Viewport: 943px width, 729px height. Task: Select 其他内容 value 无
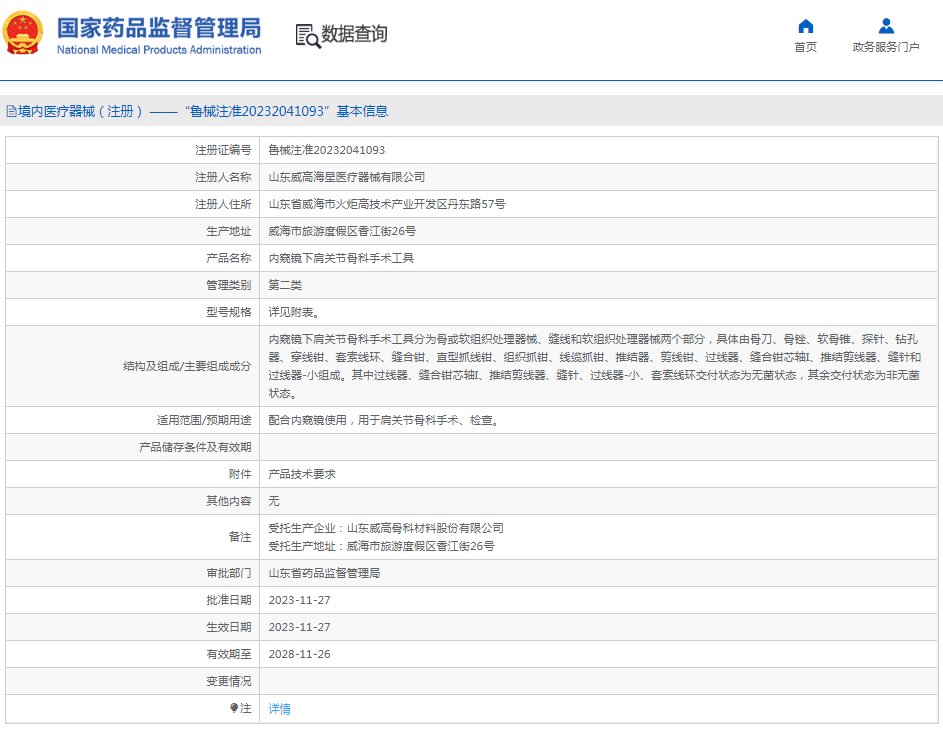[x=274, y=501]
